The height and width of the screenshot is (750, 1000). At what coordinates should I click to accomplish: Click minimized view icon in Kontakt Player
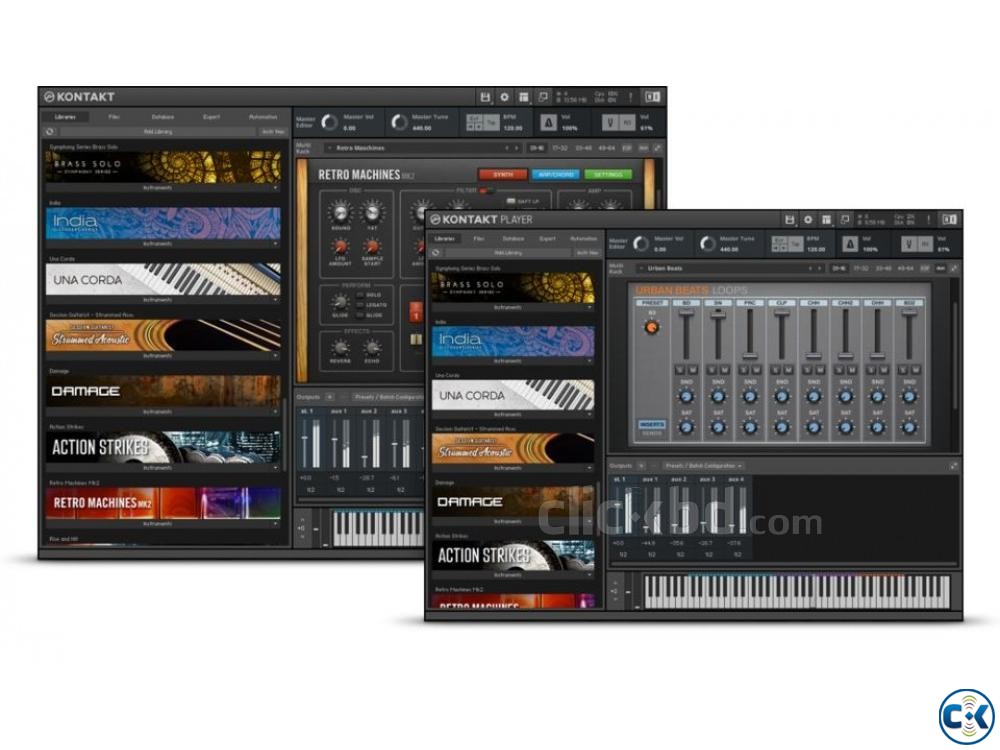tap(845, 220)
